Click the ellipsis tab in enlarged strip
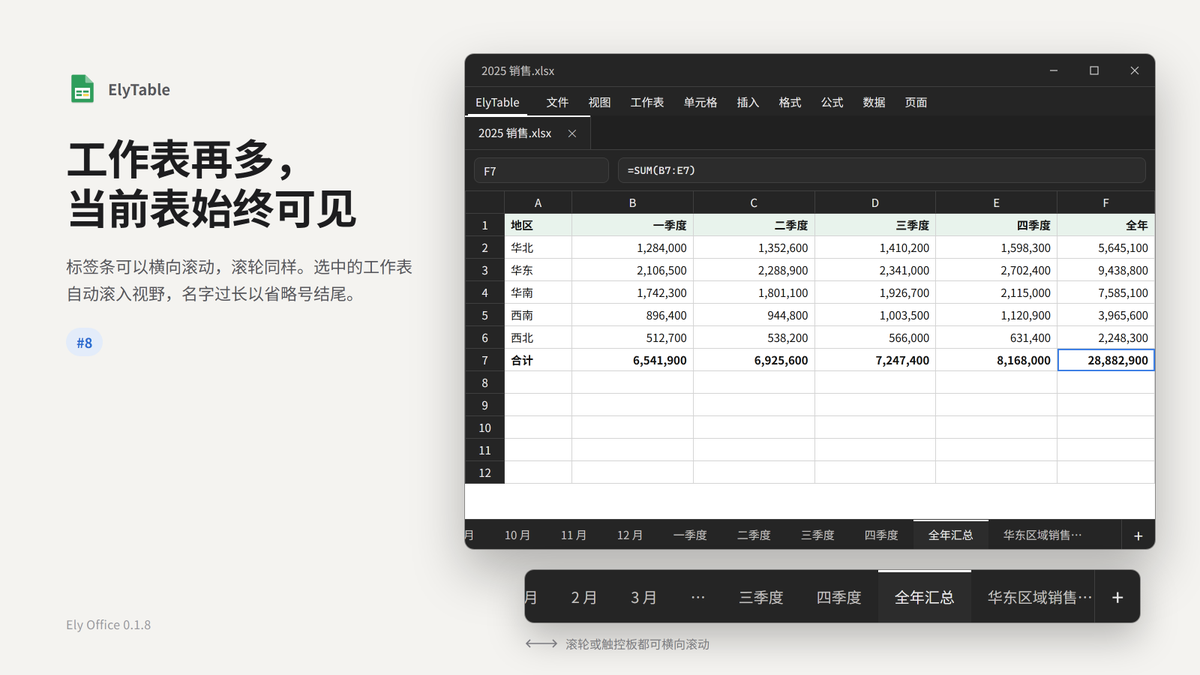 click(698, 597)
